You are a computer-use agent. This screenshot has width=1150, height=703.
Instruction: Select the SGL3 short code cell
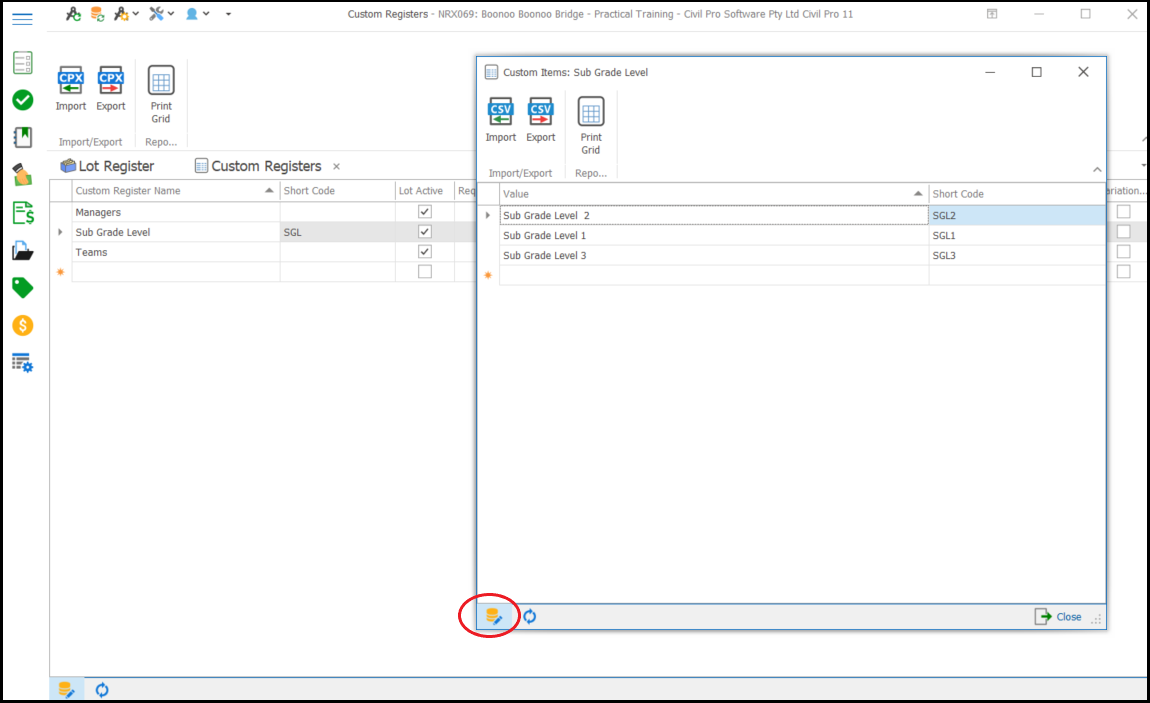pos(1017,255)
